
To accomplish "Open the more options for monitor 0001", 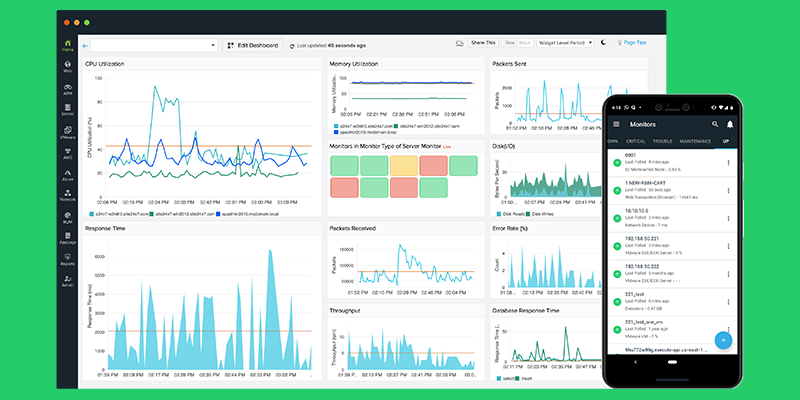I will coord(728,163).
